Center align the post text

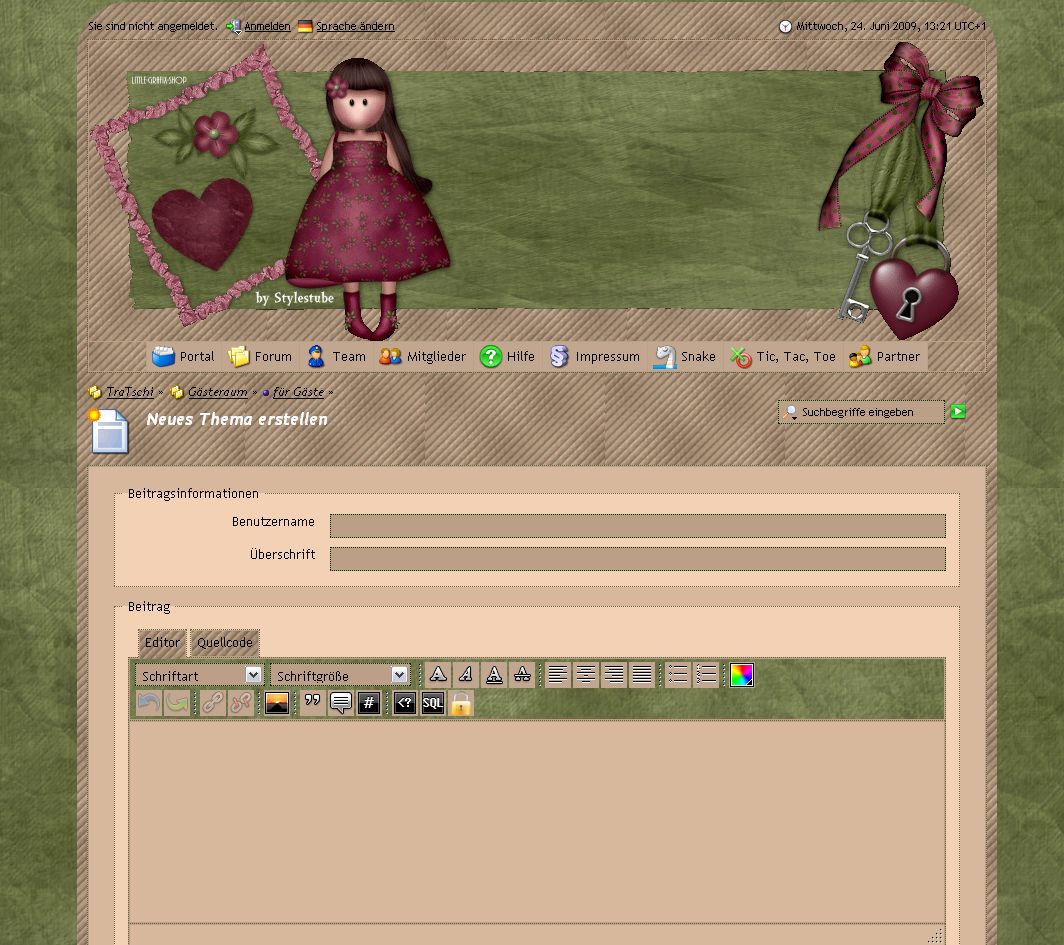(586, 675)
